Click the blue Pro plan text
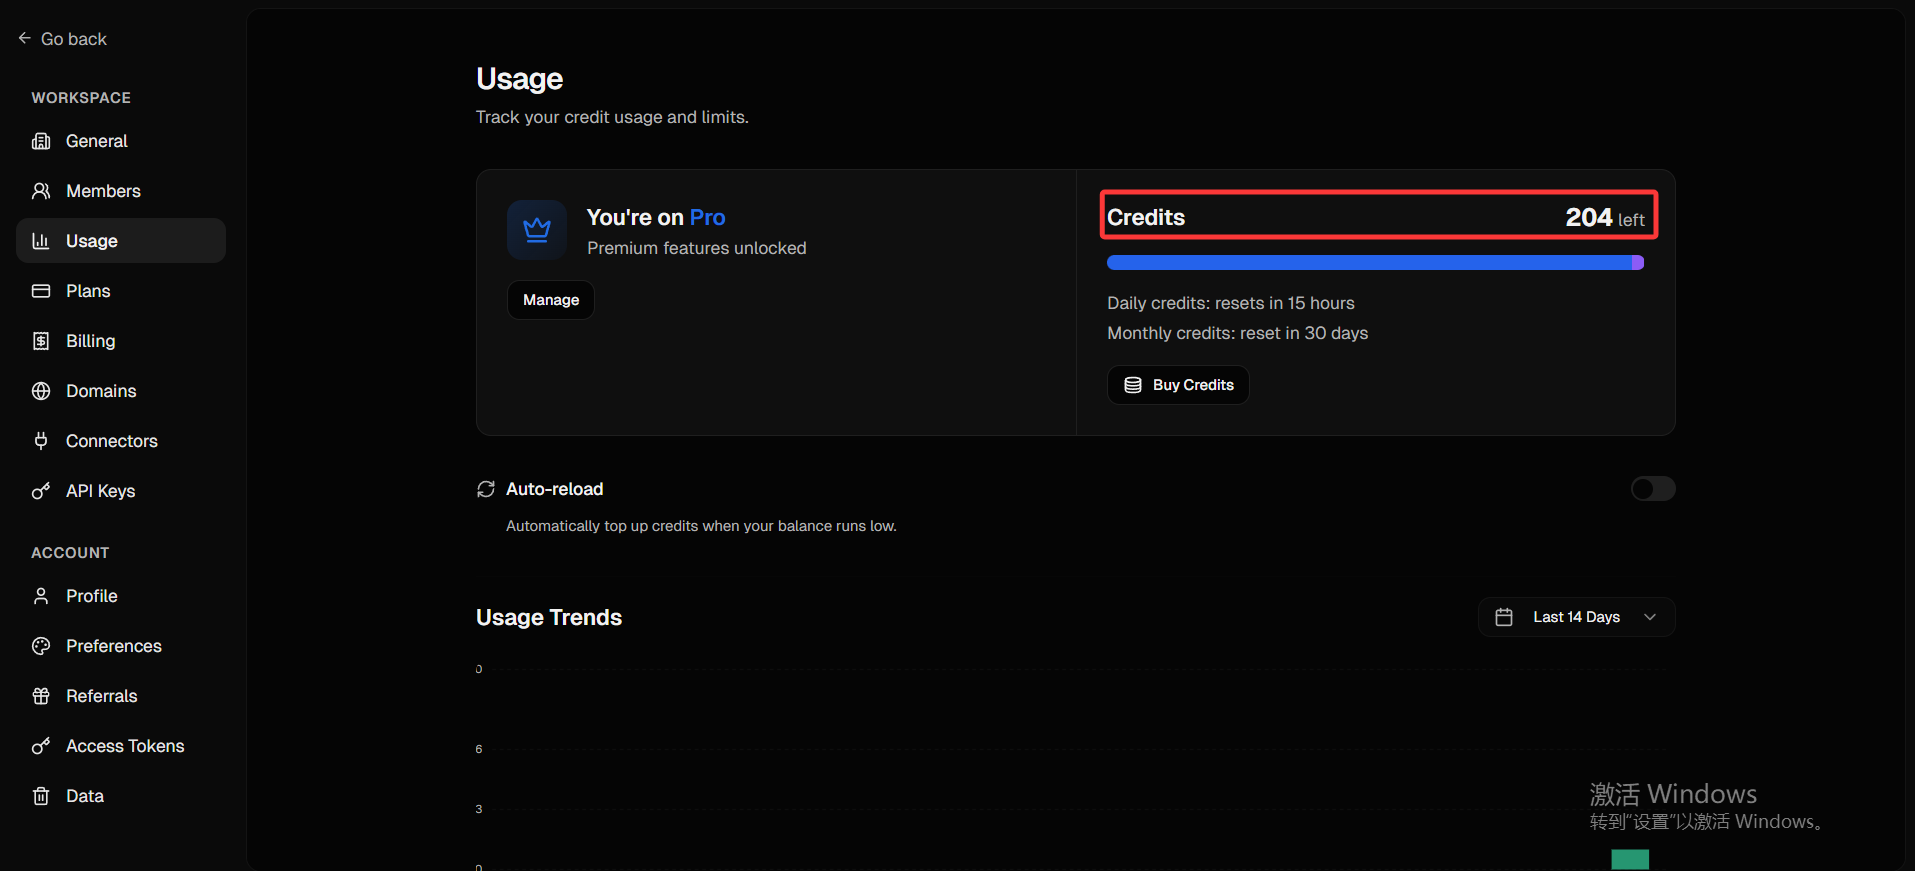 pyautogui.click(x=707, y=217)
